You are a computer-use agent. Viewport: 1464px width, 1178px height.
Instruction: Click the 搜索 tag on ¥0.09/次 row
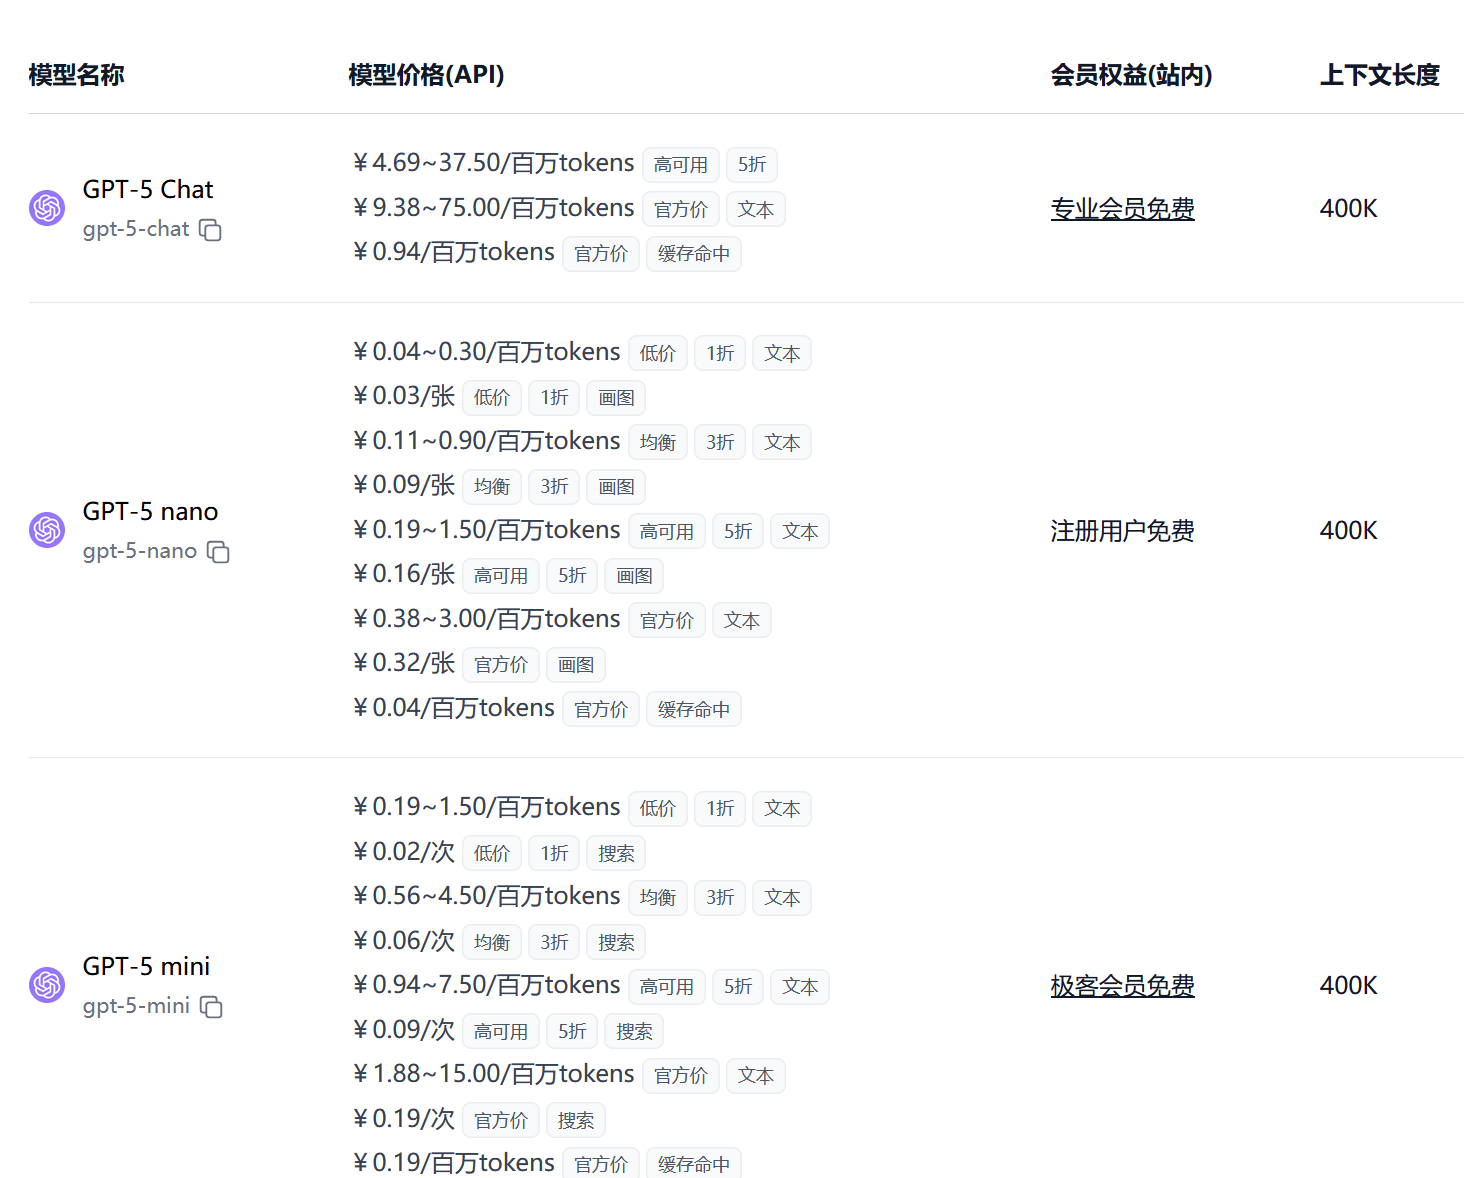click(x=634, y=1032)
